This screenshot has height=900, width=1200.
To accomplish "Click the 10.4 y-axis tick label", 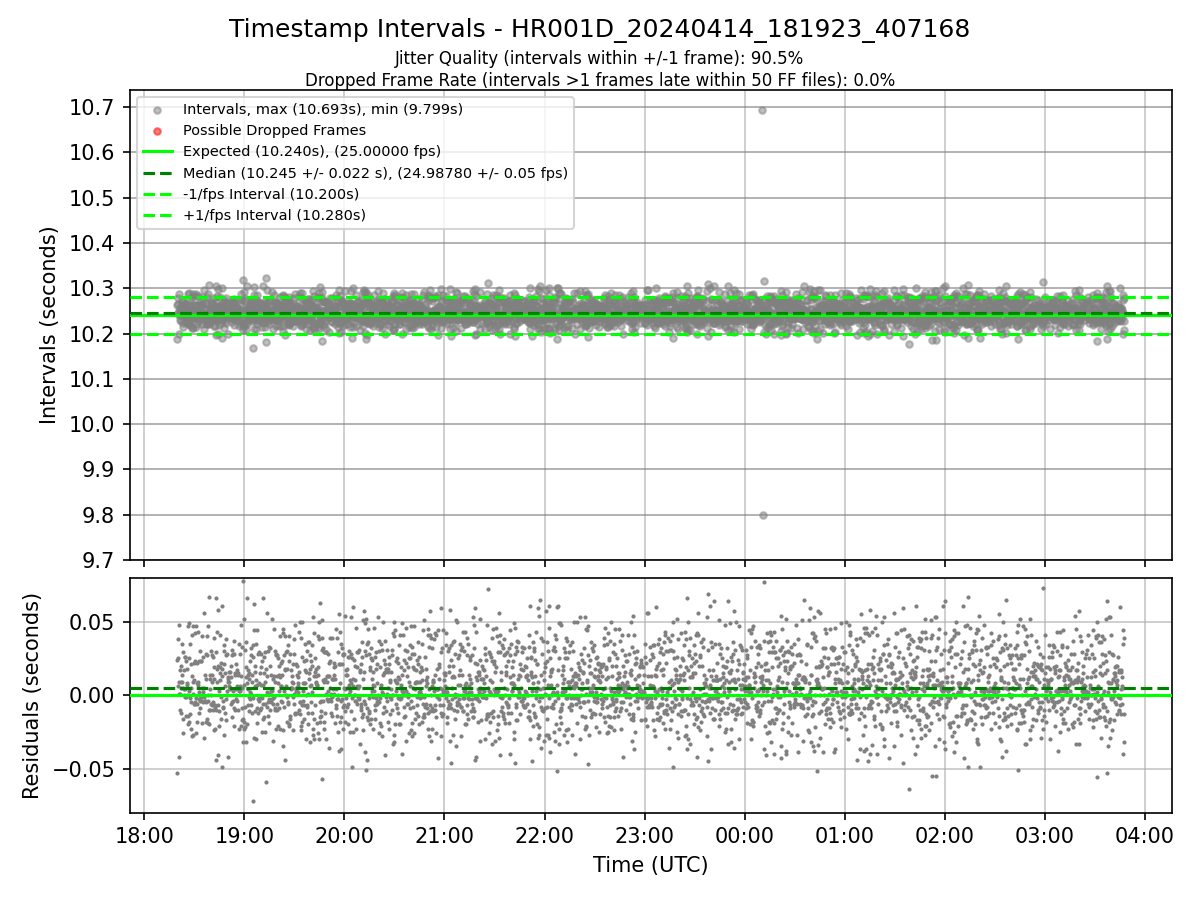I will [x=91, y=243].
